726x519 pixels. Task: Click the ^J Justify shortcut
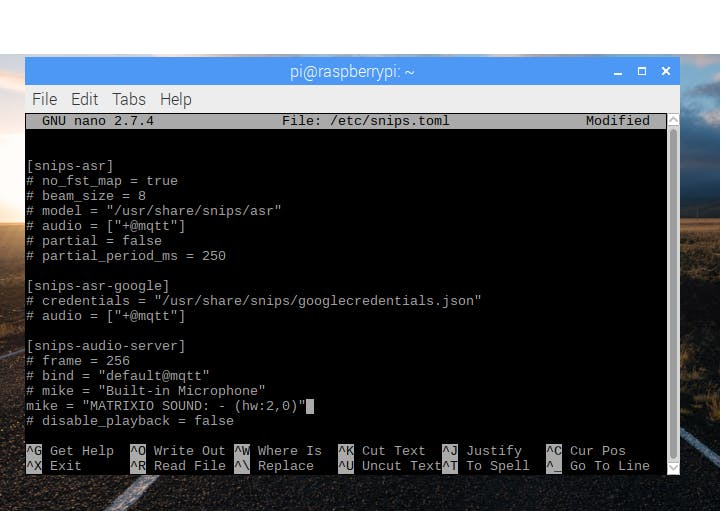(x=482, y=450)
